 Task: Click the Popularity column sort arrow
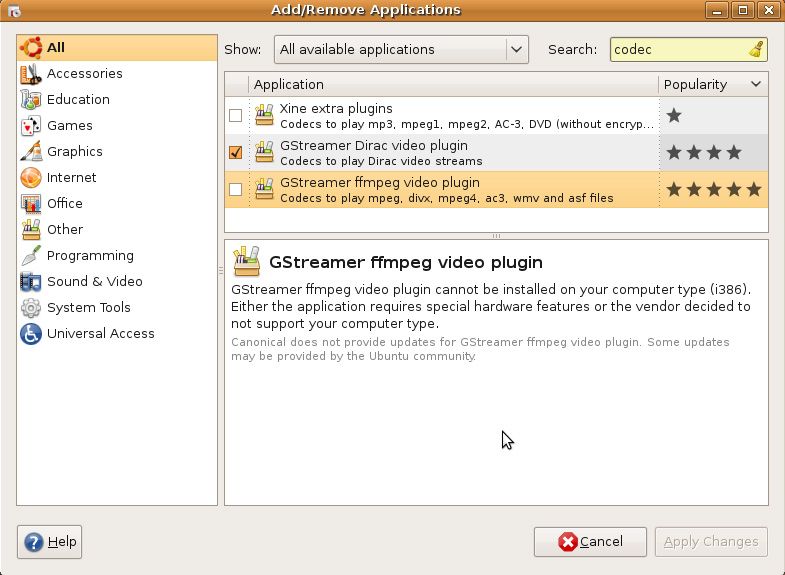(x=756, y=84)
